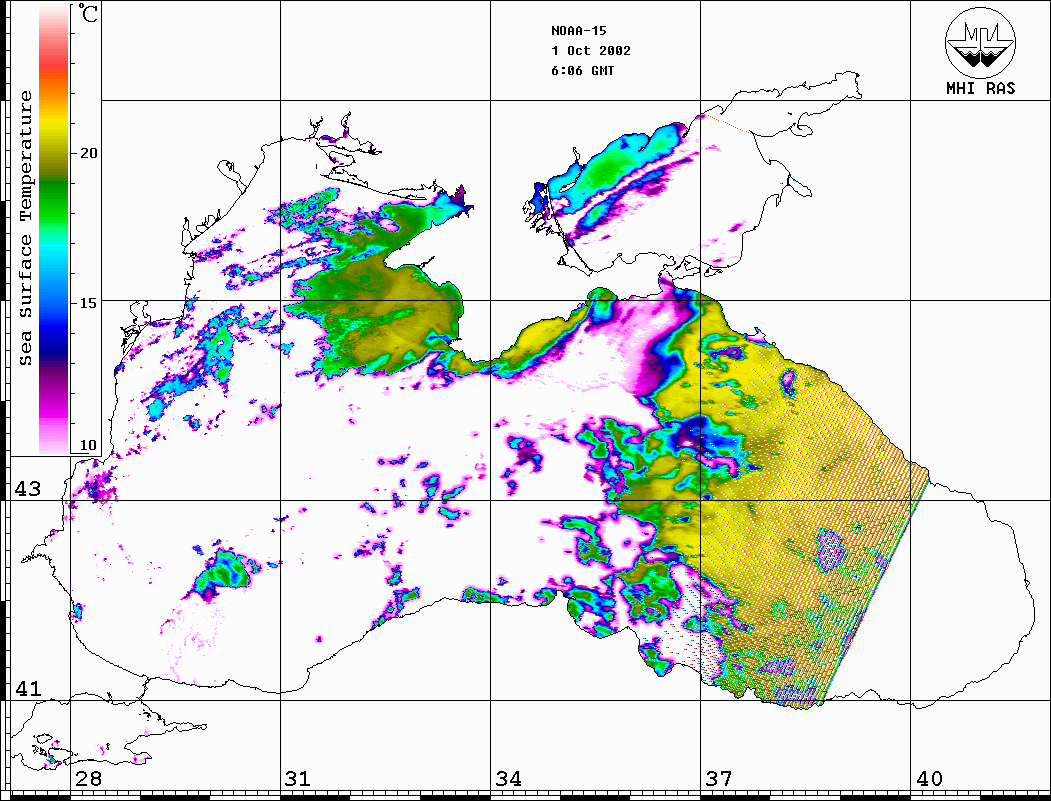Click longitude label 40

pyautogui.click(x=929, y=779)
